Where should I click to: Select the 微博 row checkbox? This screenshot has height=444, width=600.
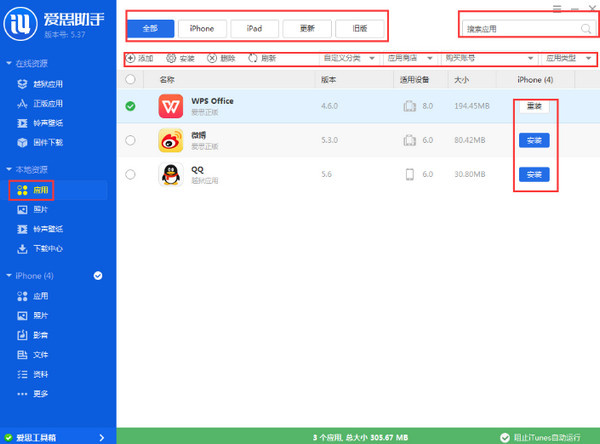tap(130, 141)
